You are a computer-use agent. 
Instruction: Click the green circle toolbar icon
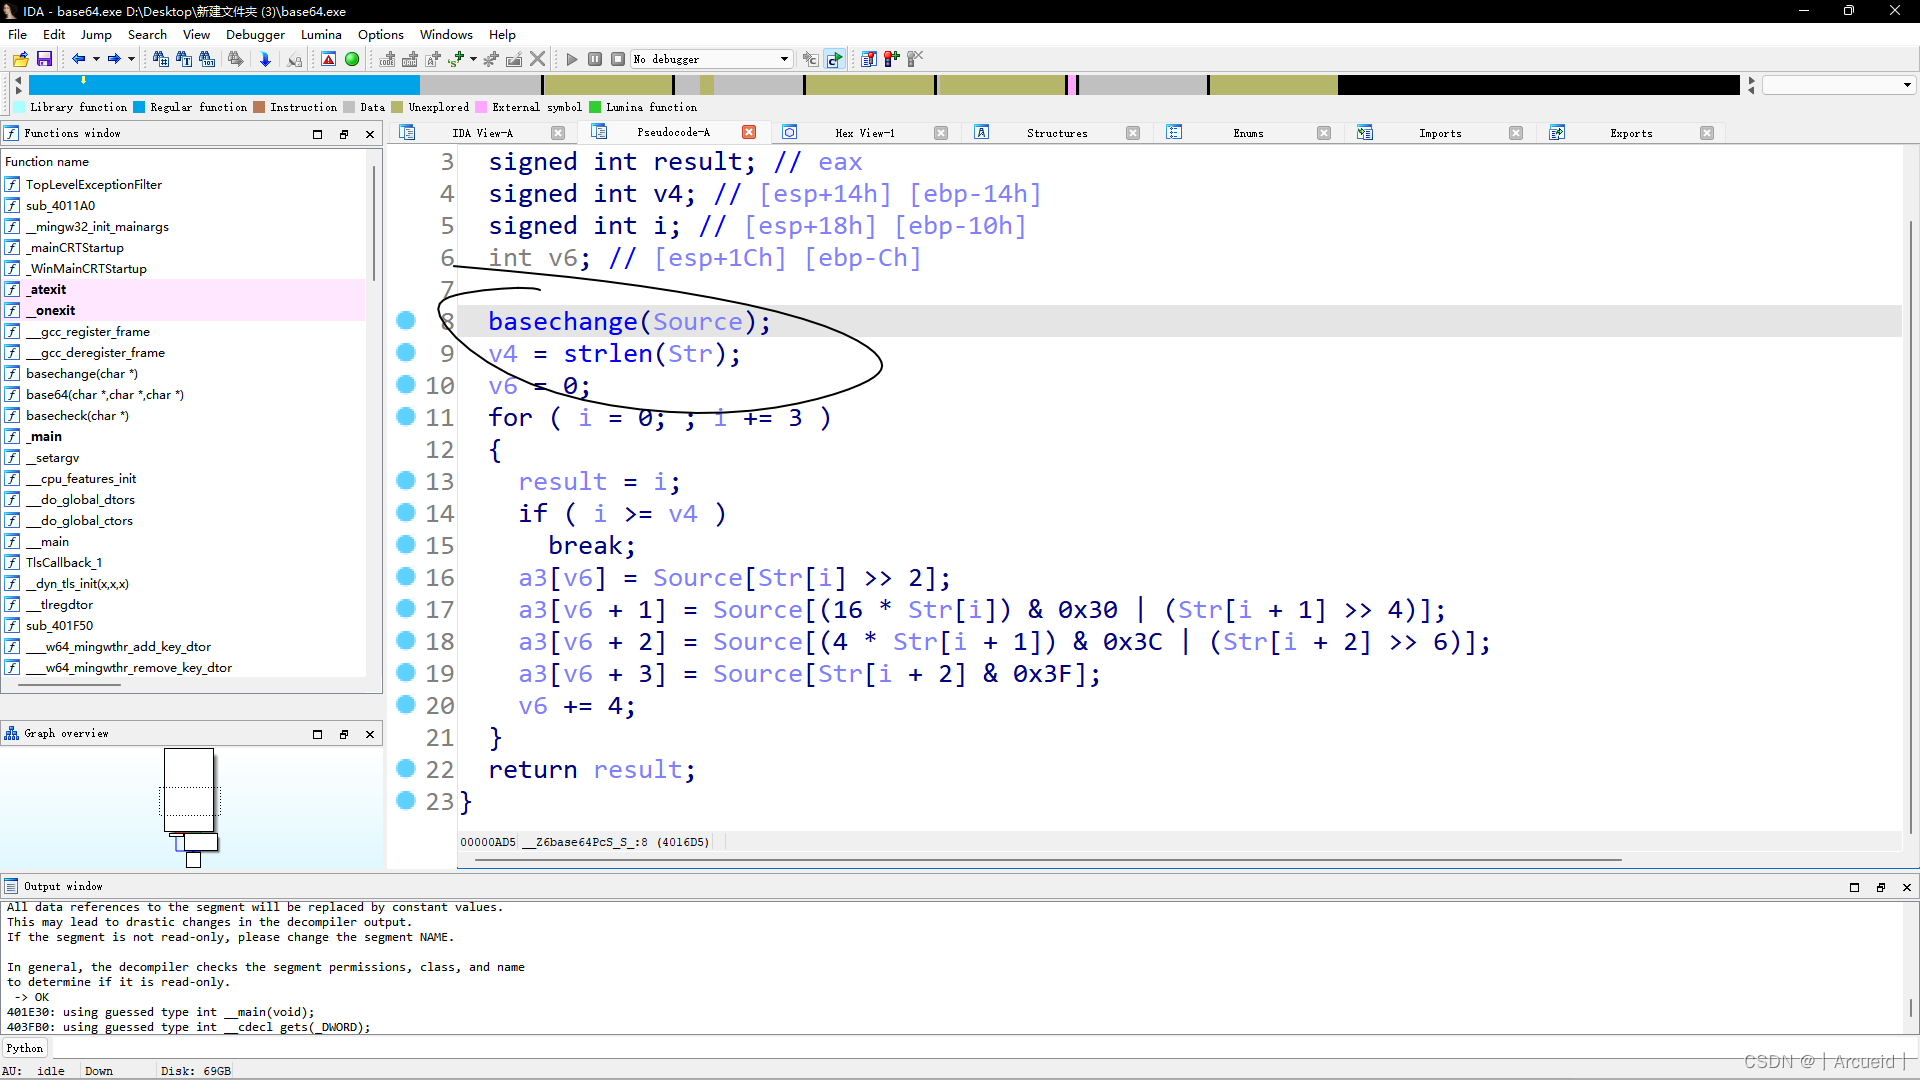pos(352,59)
